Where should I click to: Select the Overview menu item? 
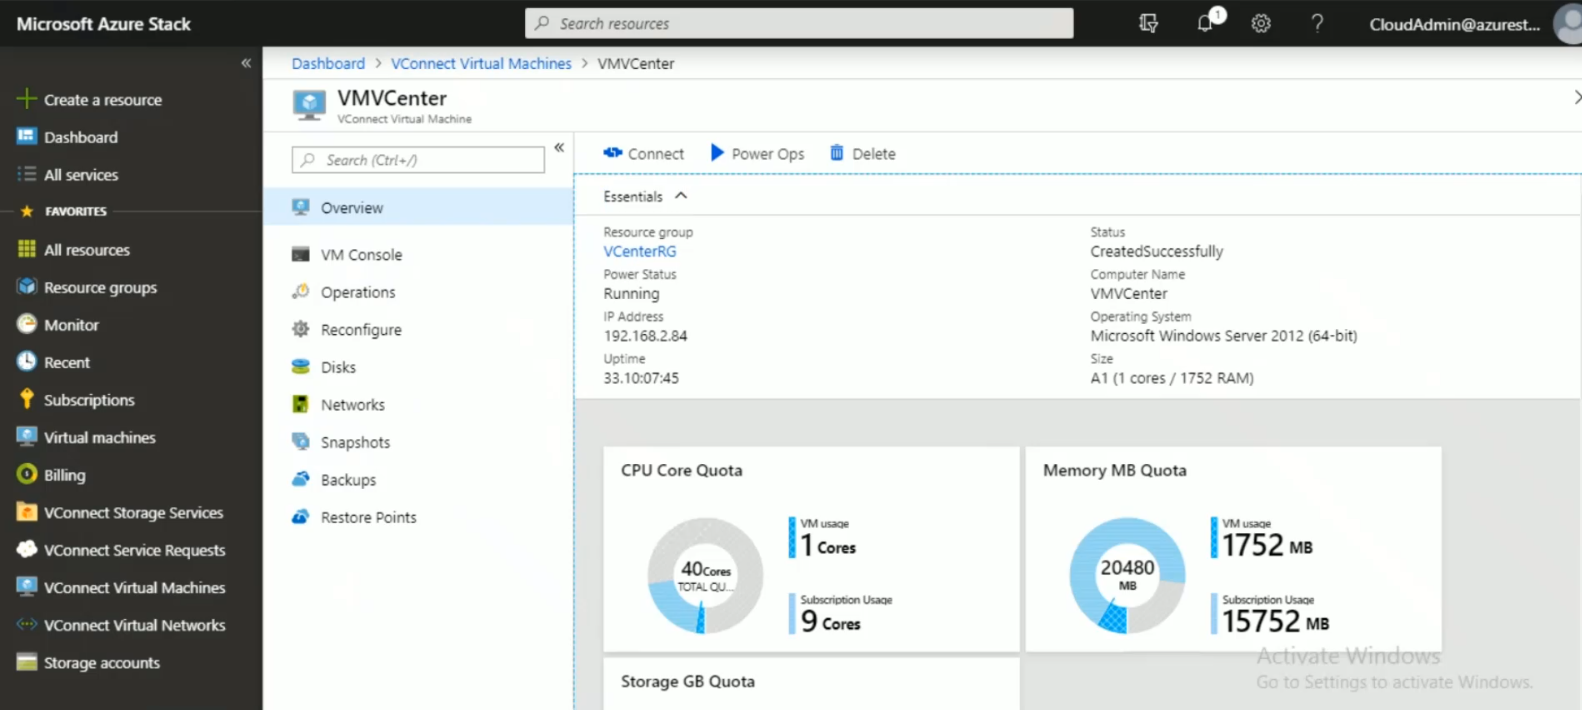coord(418,207)
